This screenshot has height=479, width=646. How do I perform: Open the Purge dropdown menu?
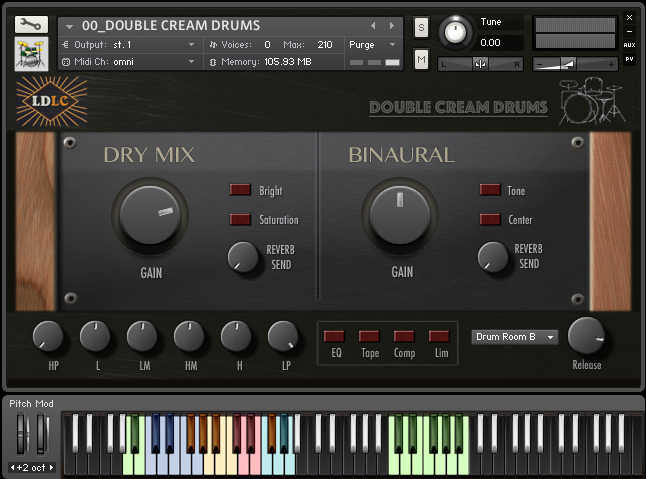click(372, 44)
